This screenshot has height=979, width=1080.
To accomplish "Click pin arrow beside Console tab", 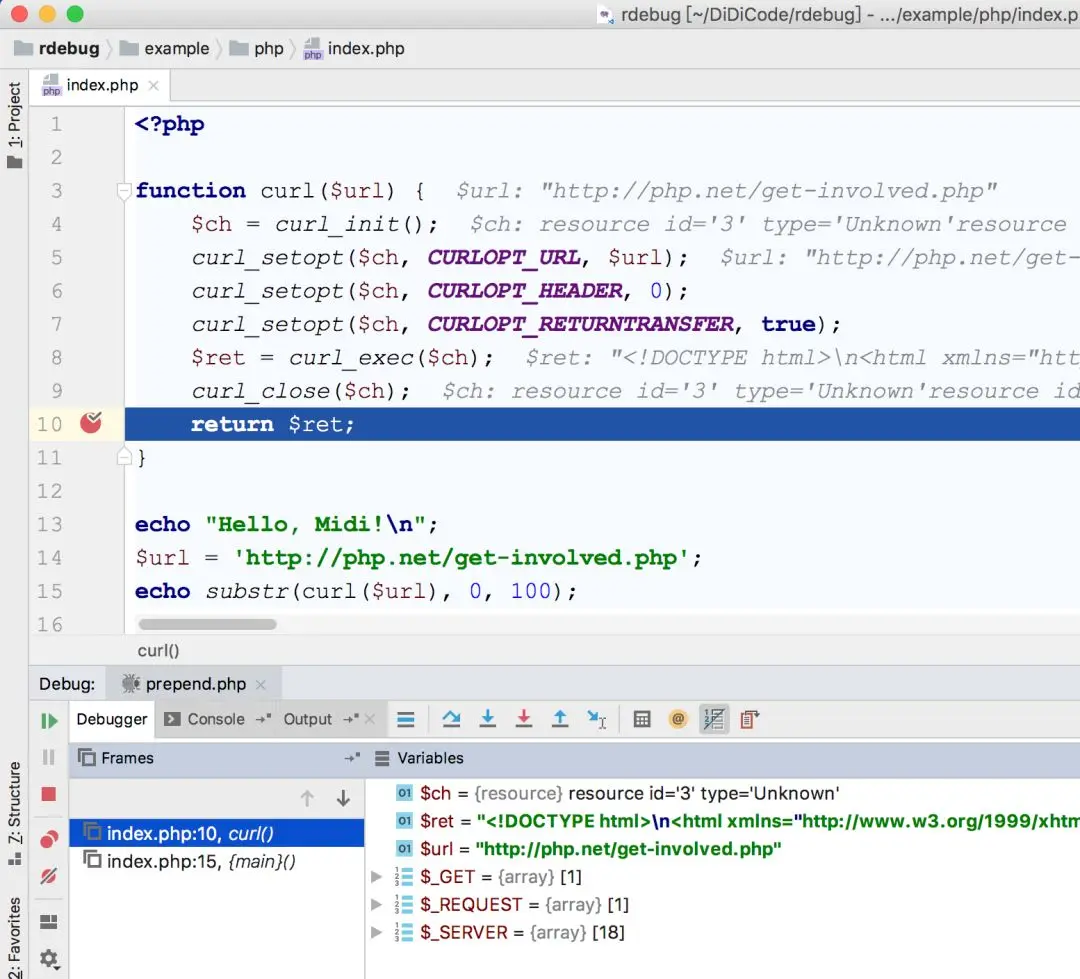I will pyautogui.click(x=263, y=719).
